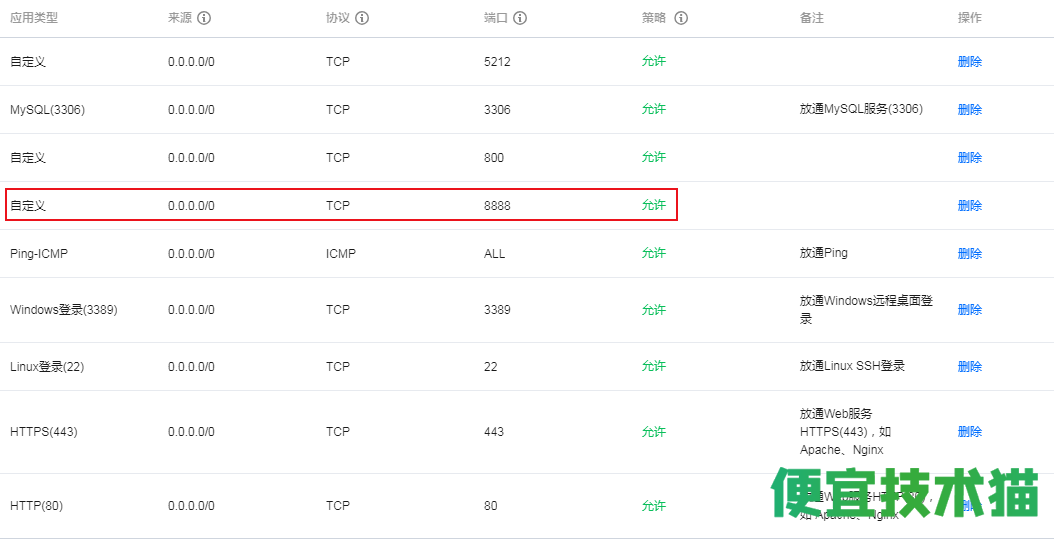Click the 放通Linux SSH登录 remark
This screenshot has width=1054, height=542.
click(x=852, y=366)
